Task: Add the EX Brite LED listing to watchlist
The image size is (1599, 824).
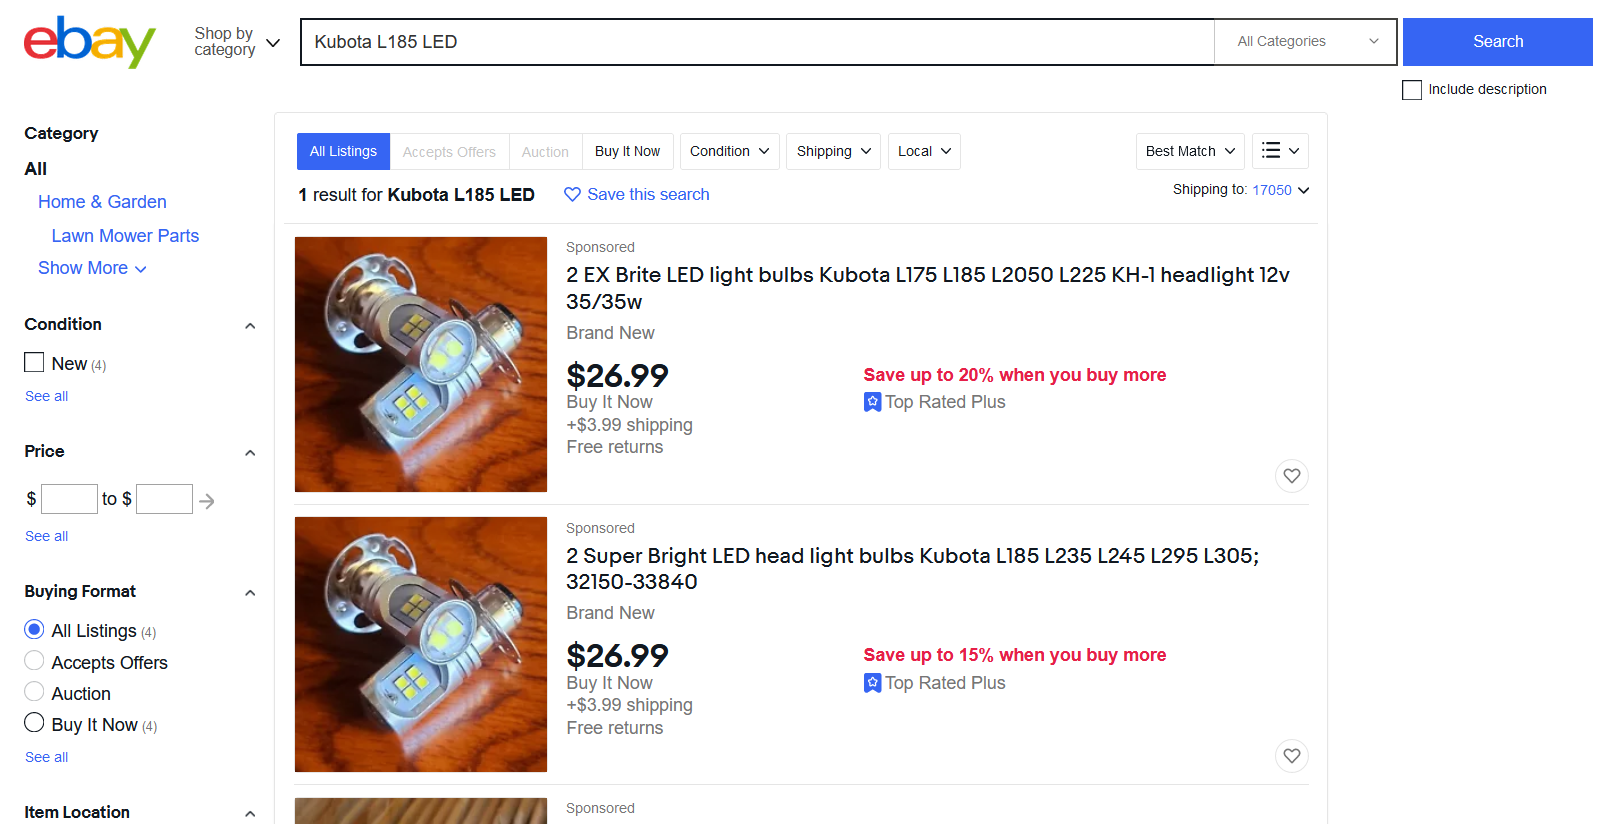Action: (1292, 476)
